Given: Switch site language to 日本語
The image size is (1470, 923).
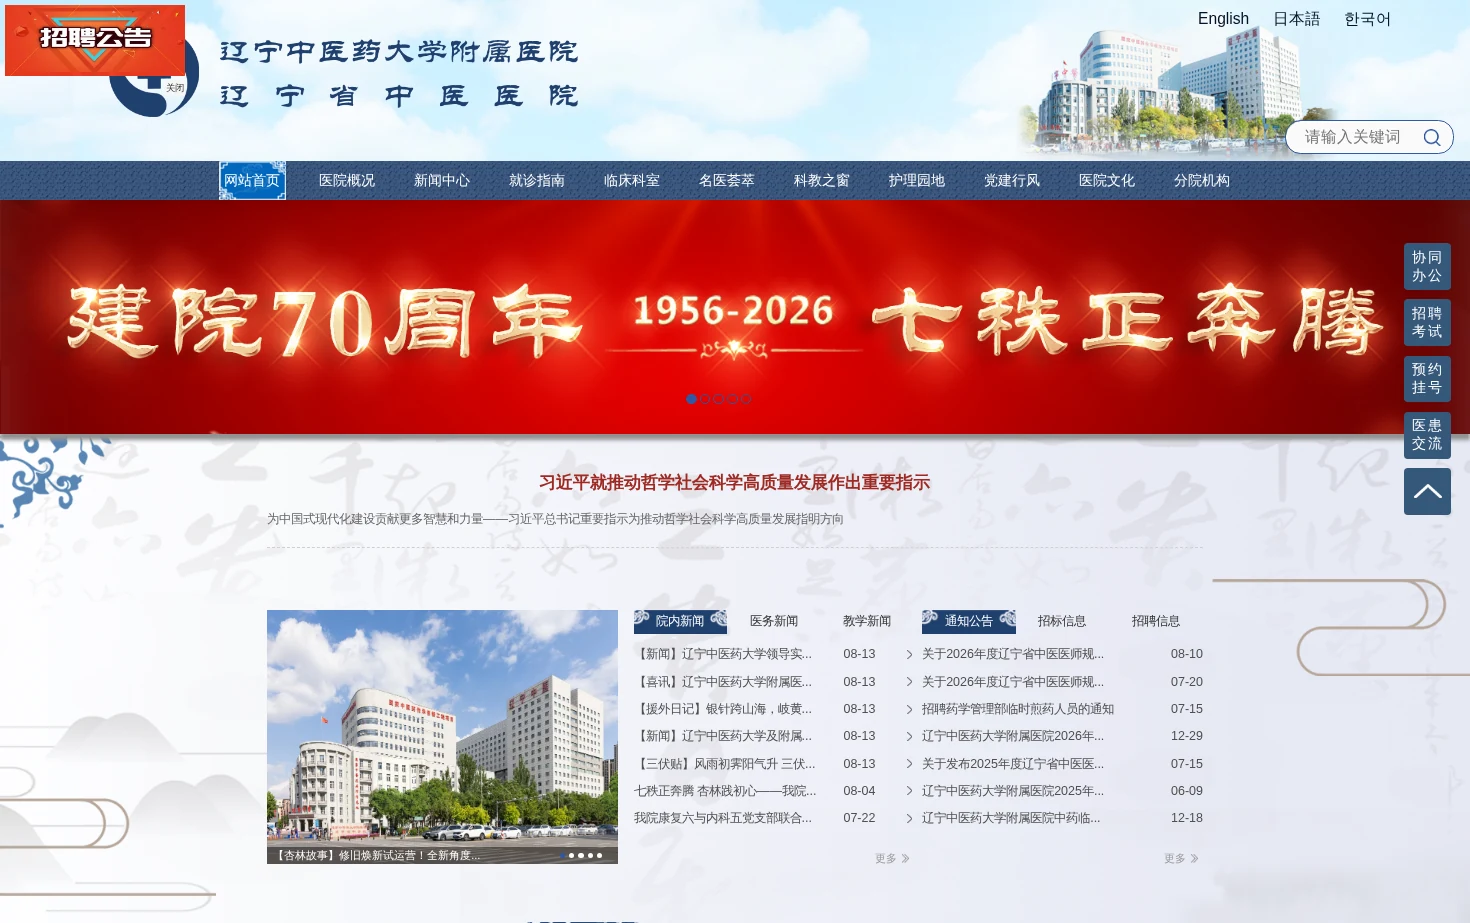Looking at the screenshot, I should (1297, 19).
